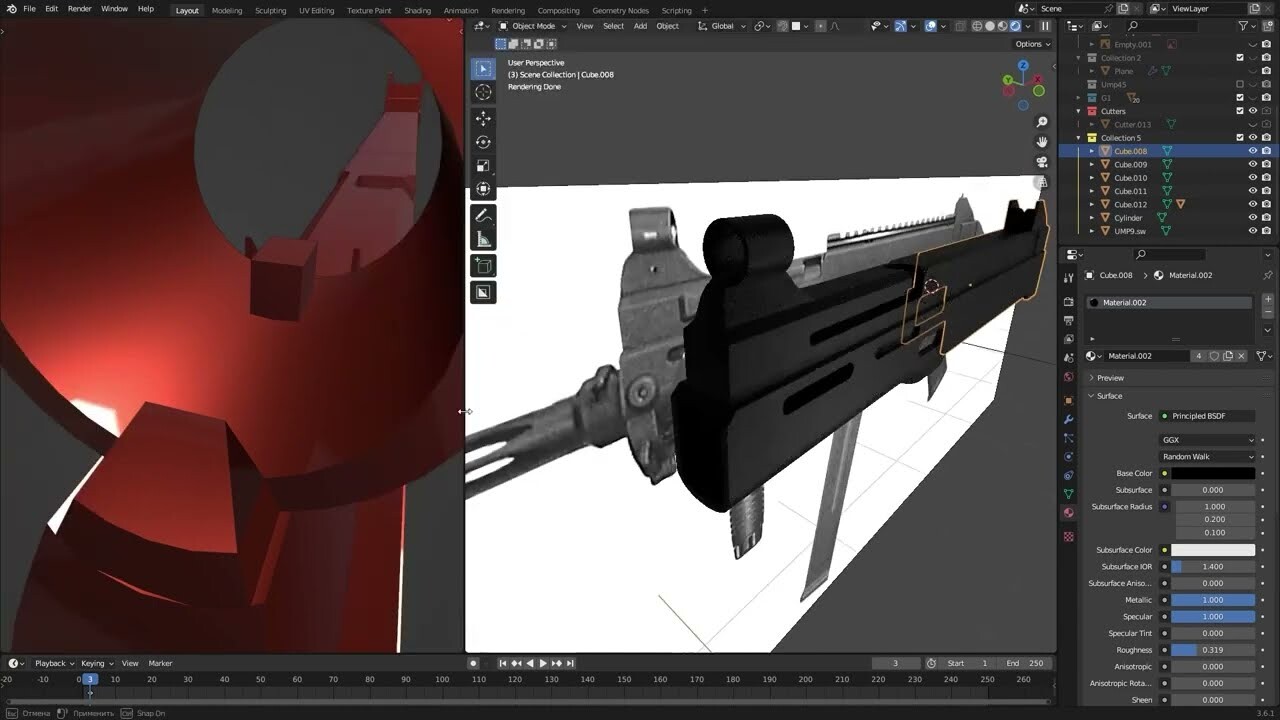1280x720 pixels.
Task: Open the Add Cube tool
Action: [483, 266]
